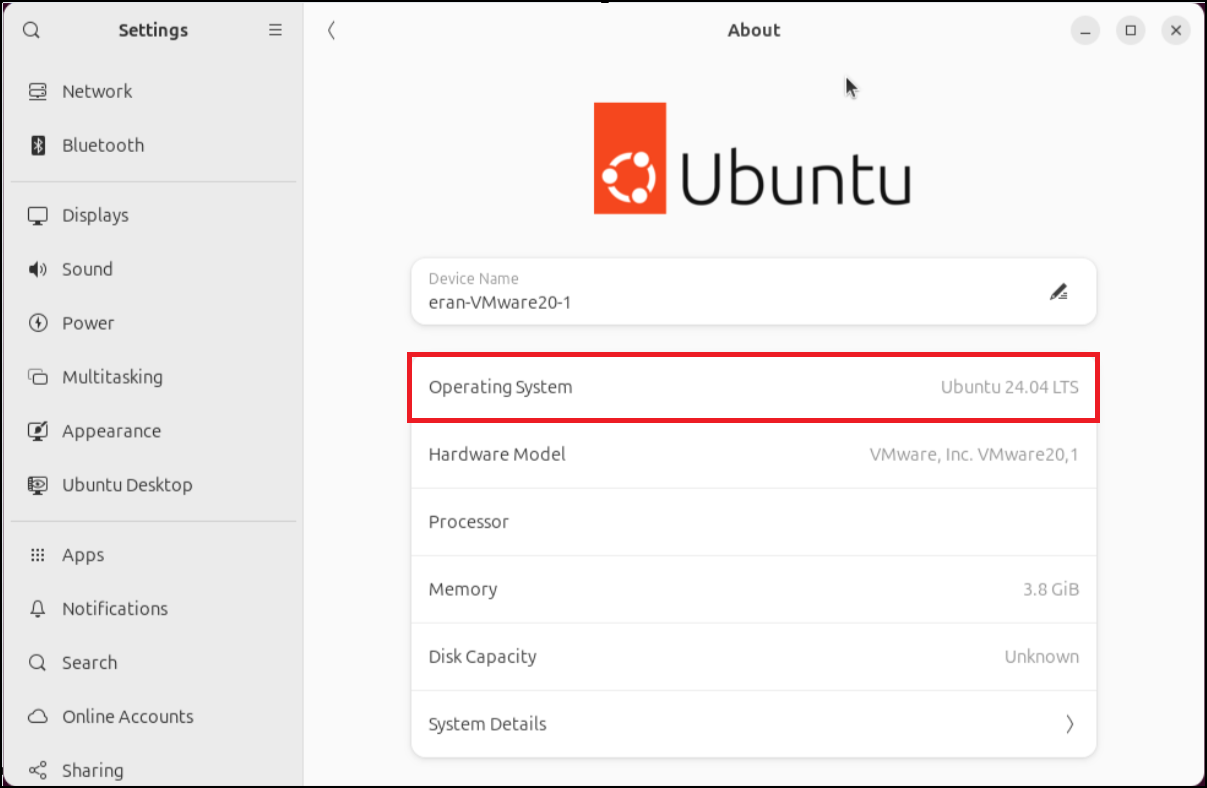Open the Appearance settings
Screen dimensions: 1207x788
111,431
